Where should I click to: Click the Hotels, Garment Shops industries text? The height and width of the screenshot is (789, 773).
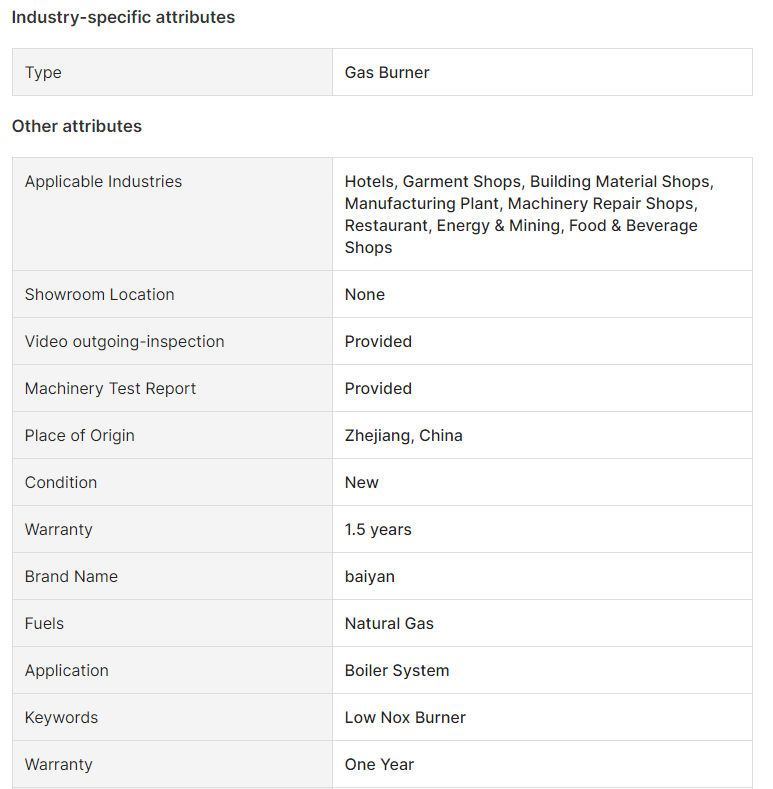tap(529, 214)
